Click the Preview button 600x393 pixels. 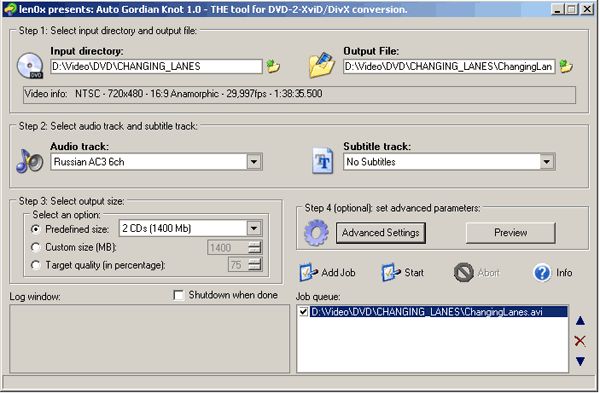coord(510,233)
